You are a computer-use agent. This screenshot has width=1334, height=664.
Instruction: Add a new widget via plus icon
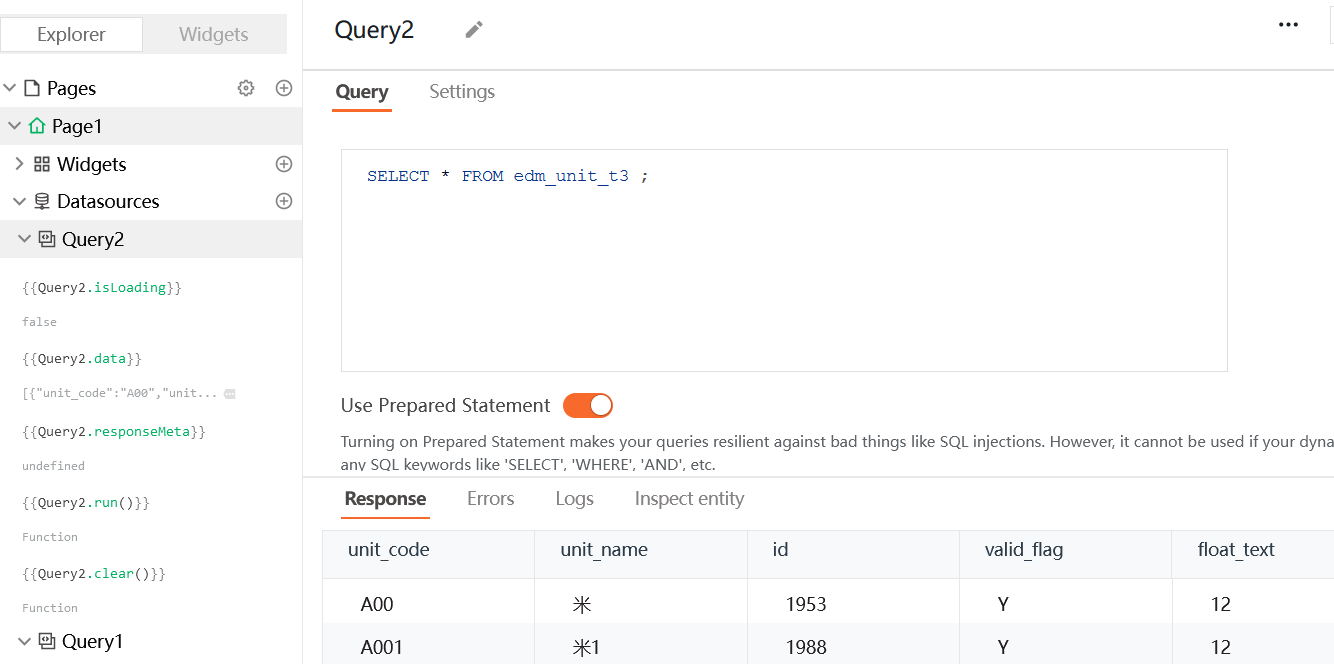(x=284, y=164)
